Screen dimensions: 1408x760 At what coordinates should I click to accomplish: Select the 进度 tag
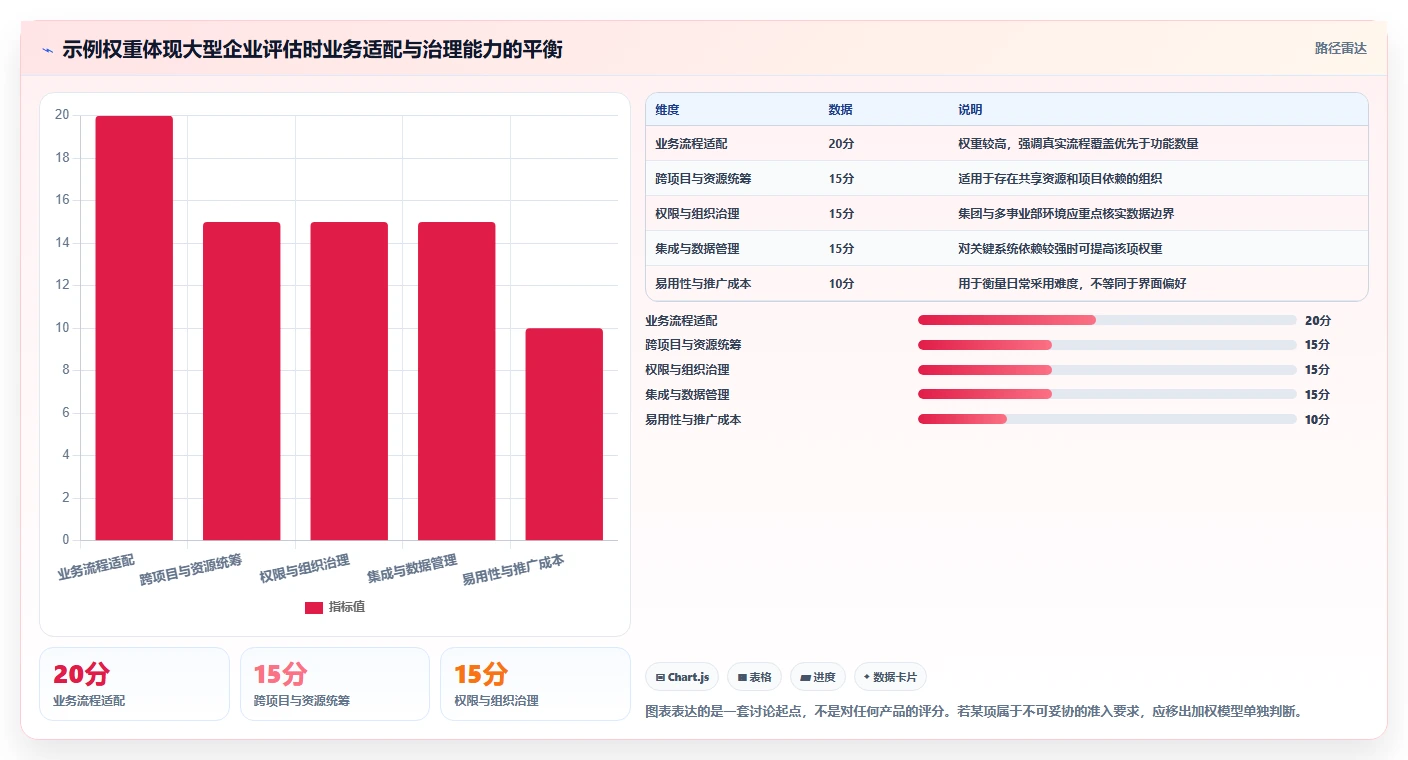pos(817,677)
